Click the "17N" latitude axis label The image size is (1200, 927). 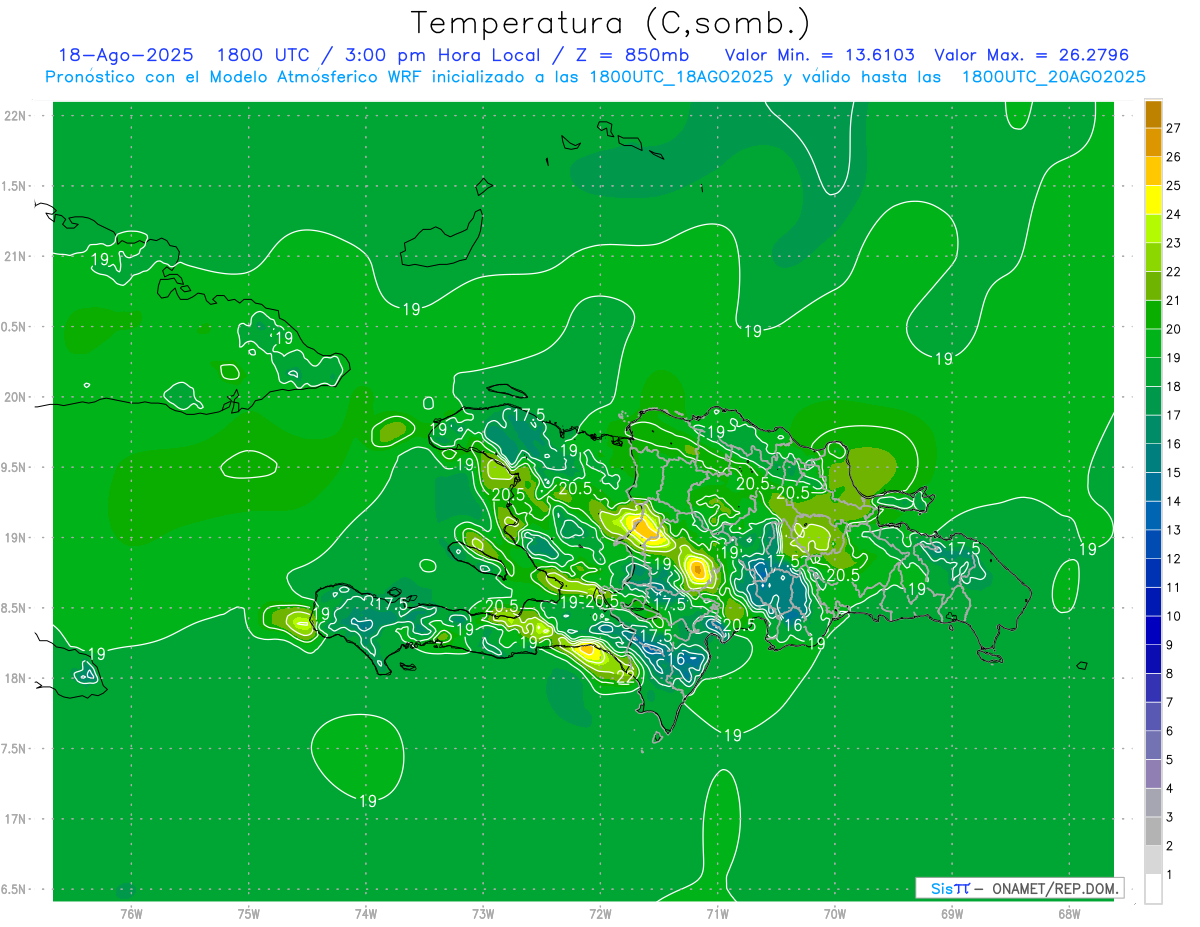click(x=16, y=819)
